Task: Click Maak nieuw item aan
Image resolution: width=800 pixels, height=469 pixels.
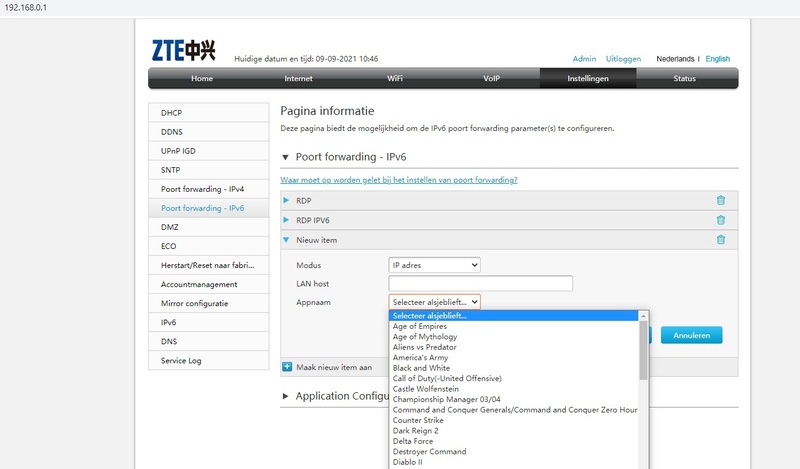Action: click(334, 367)
